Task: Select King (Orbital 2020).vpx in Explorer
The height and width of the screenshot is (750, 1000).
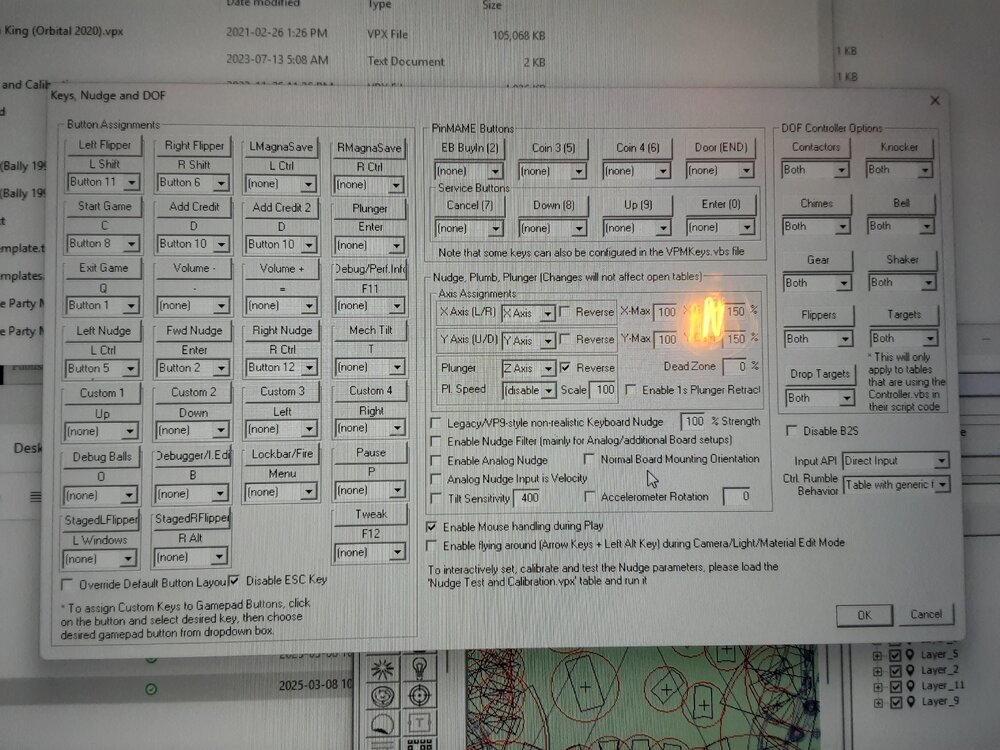Action: (x=62, y=31)
